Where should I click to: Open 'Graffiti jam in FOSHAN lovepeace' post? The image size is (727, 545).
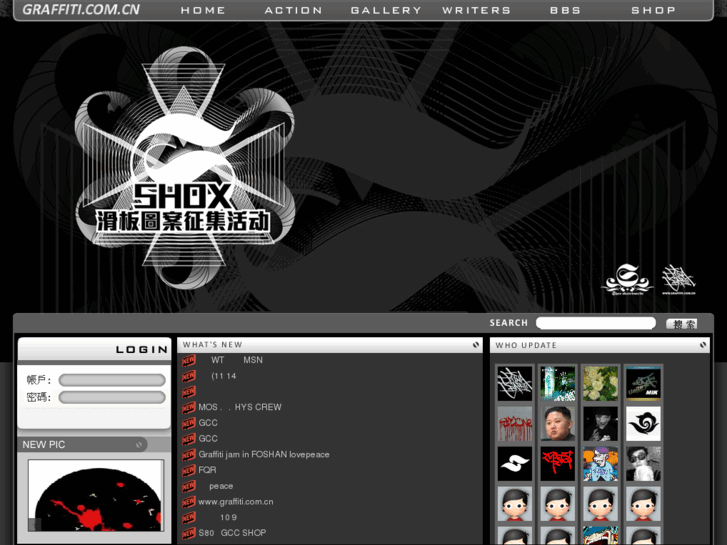click(x=264, y=455)
